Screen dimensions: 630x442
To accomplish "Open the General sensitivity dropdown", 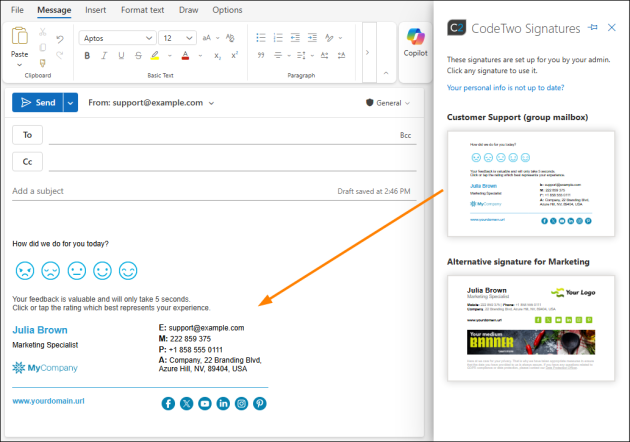I will tap(388, 103).
